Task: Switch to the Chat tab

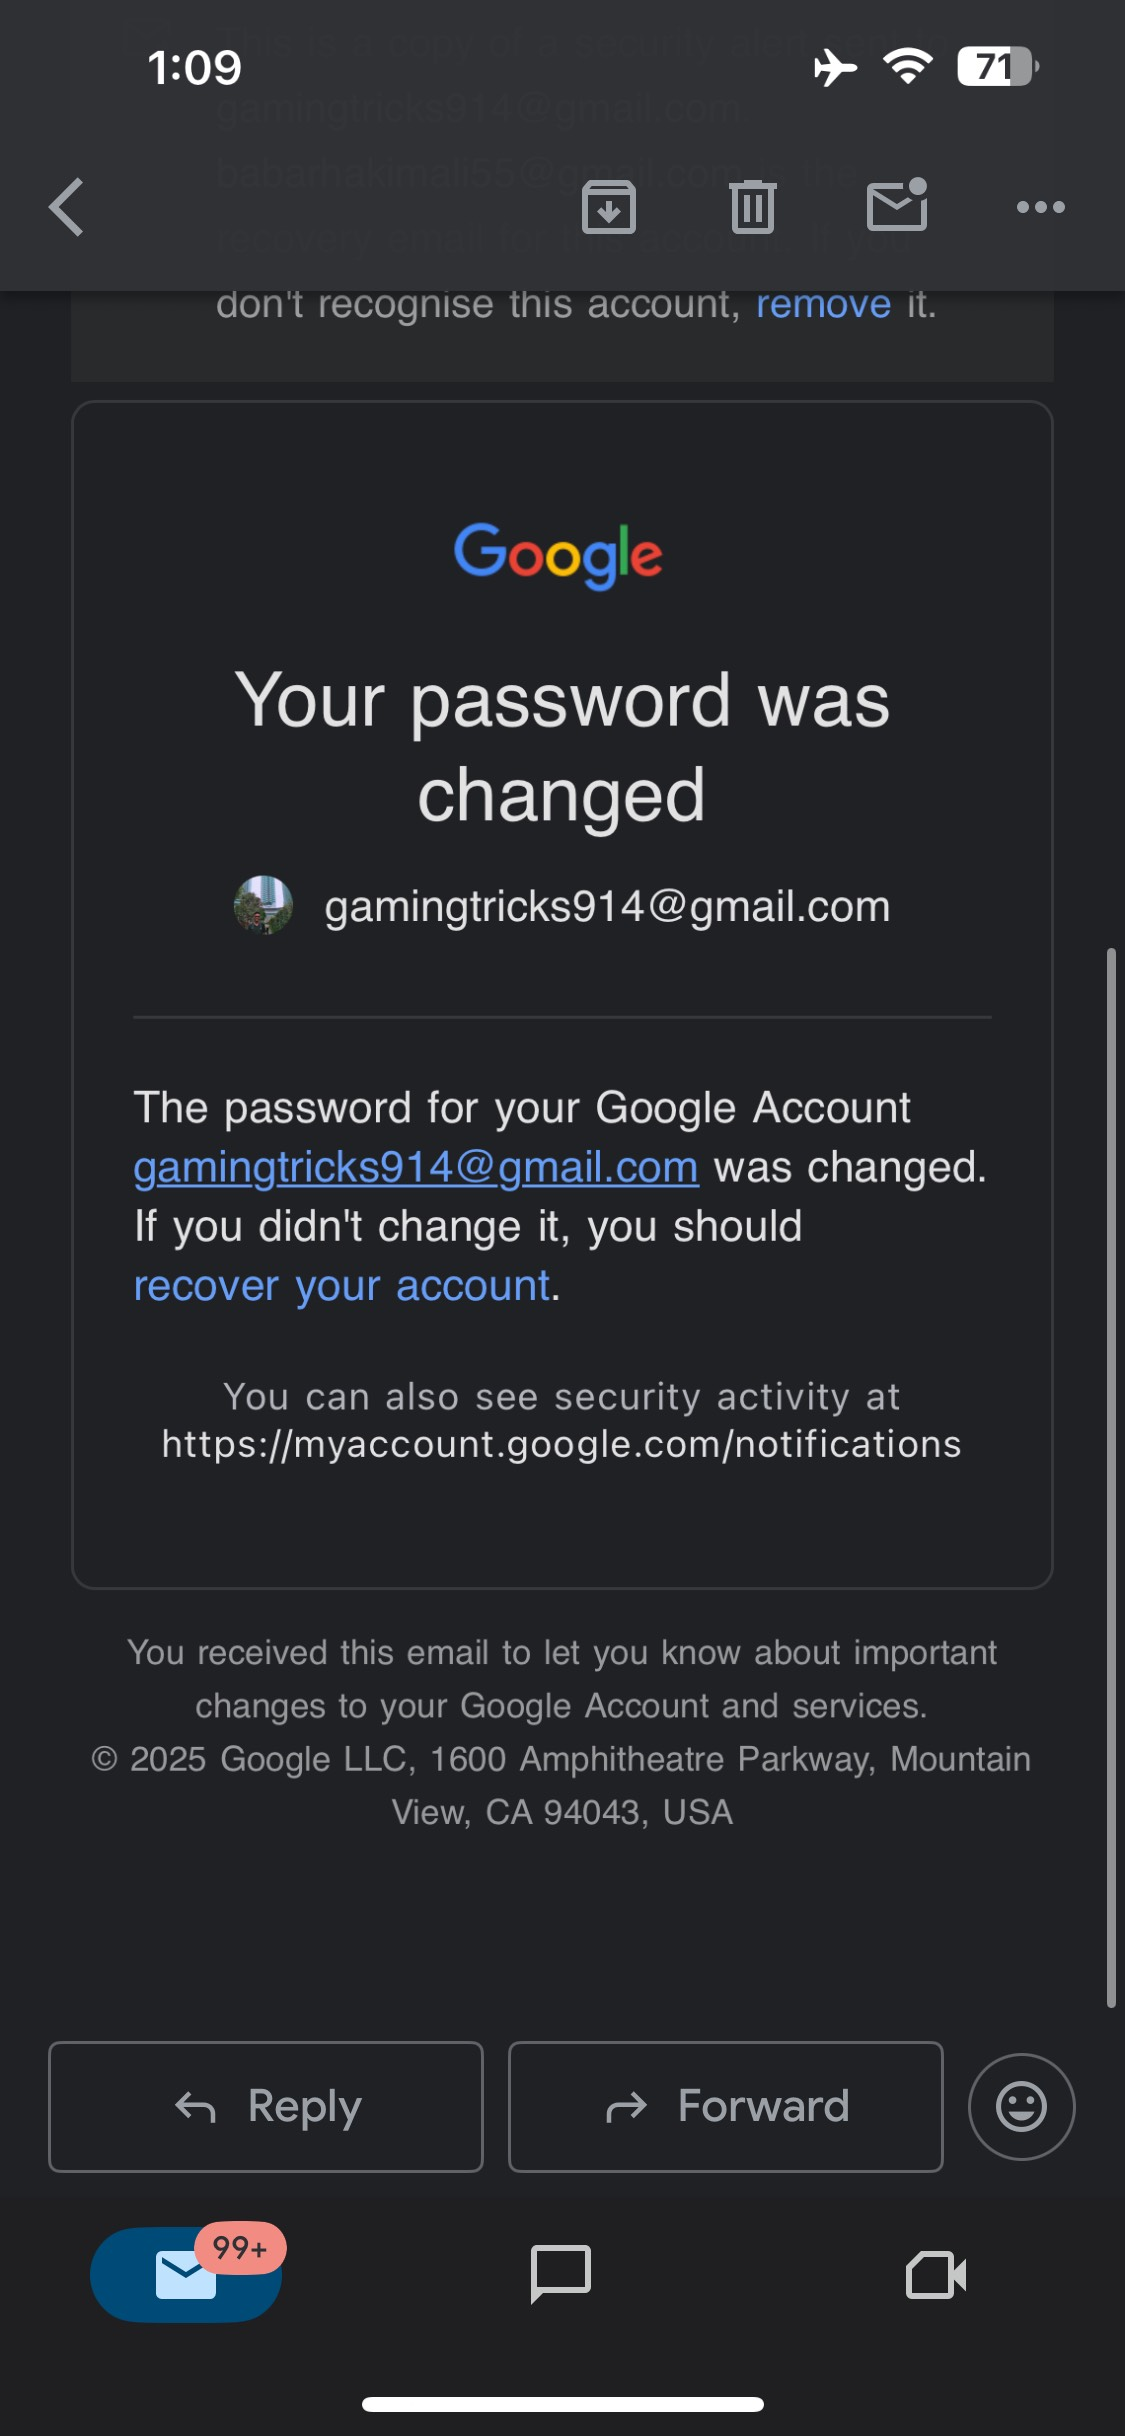Action: (561, 2274)
